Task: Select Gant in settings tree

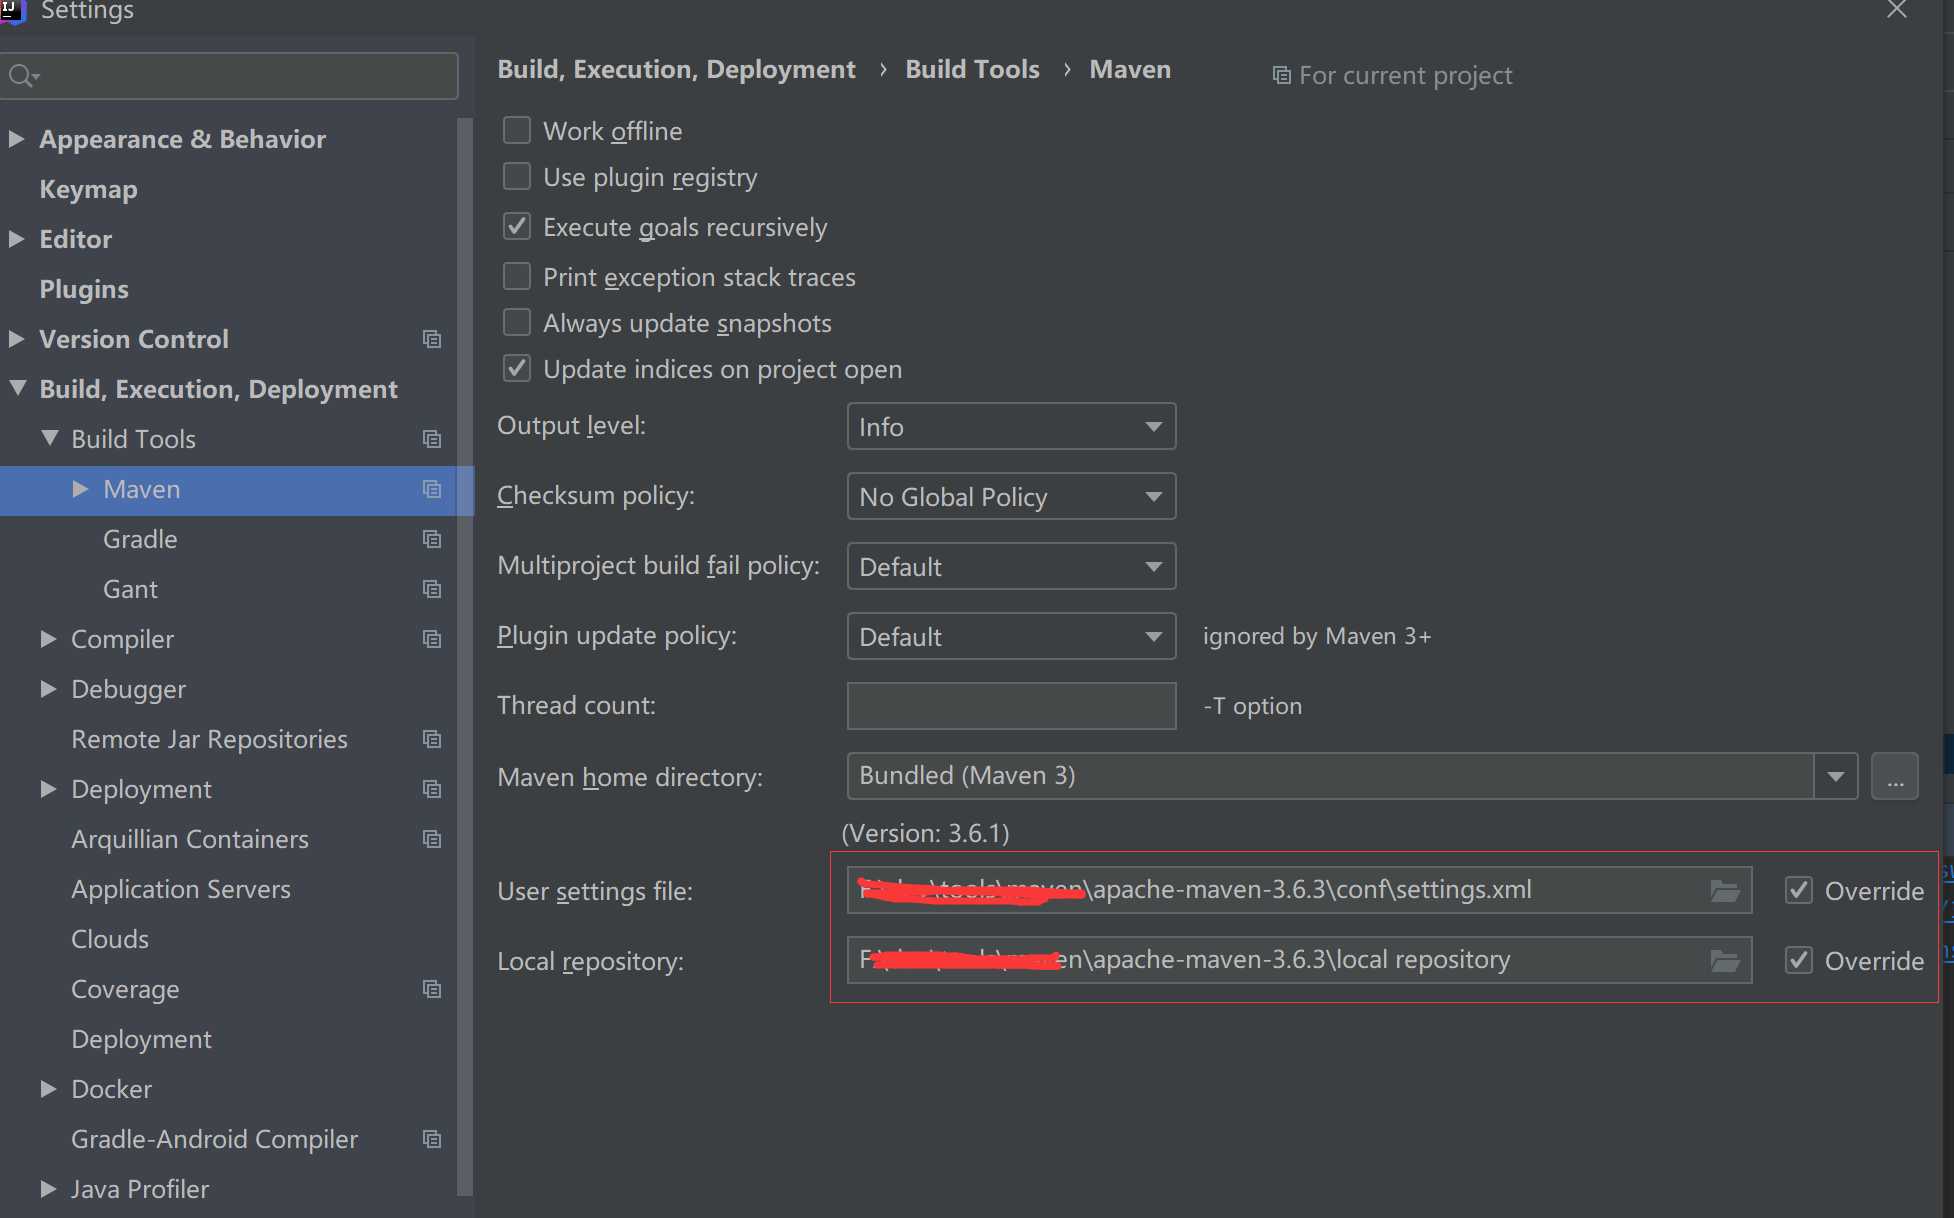Action: point(130,589)
